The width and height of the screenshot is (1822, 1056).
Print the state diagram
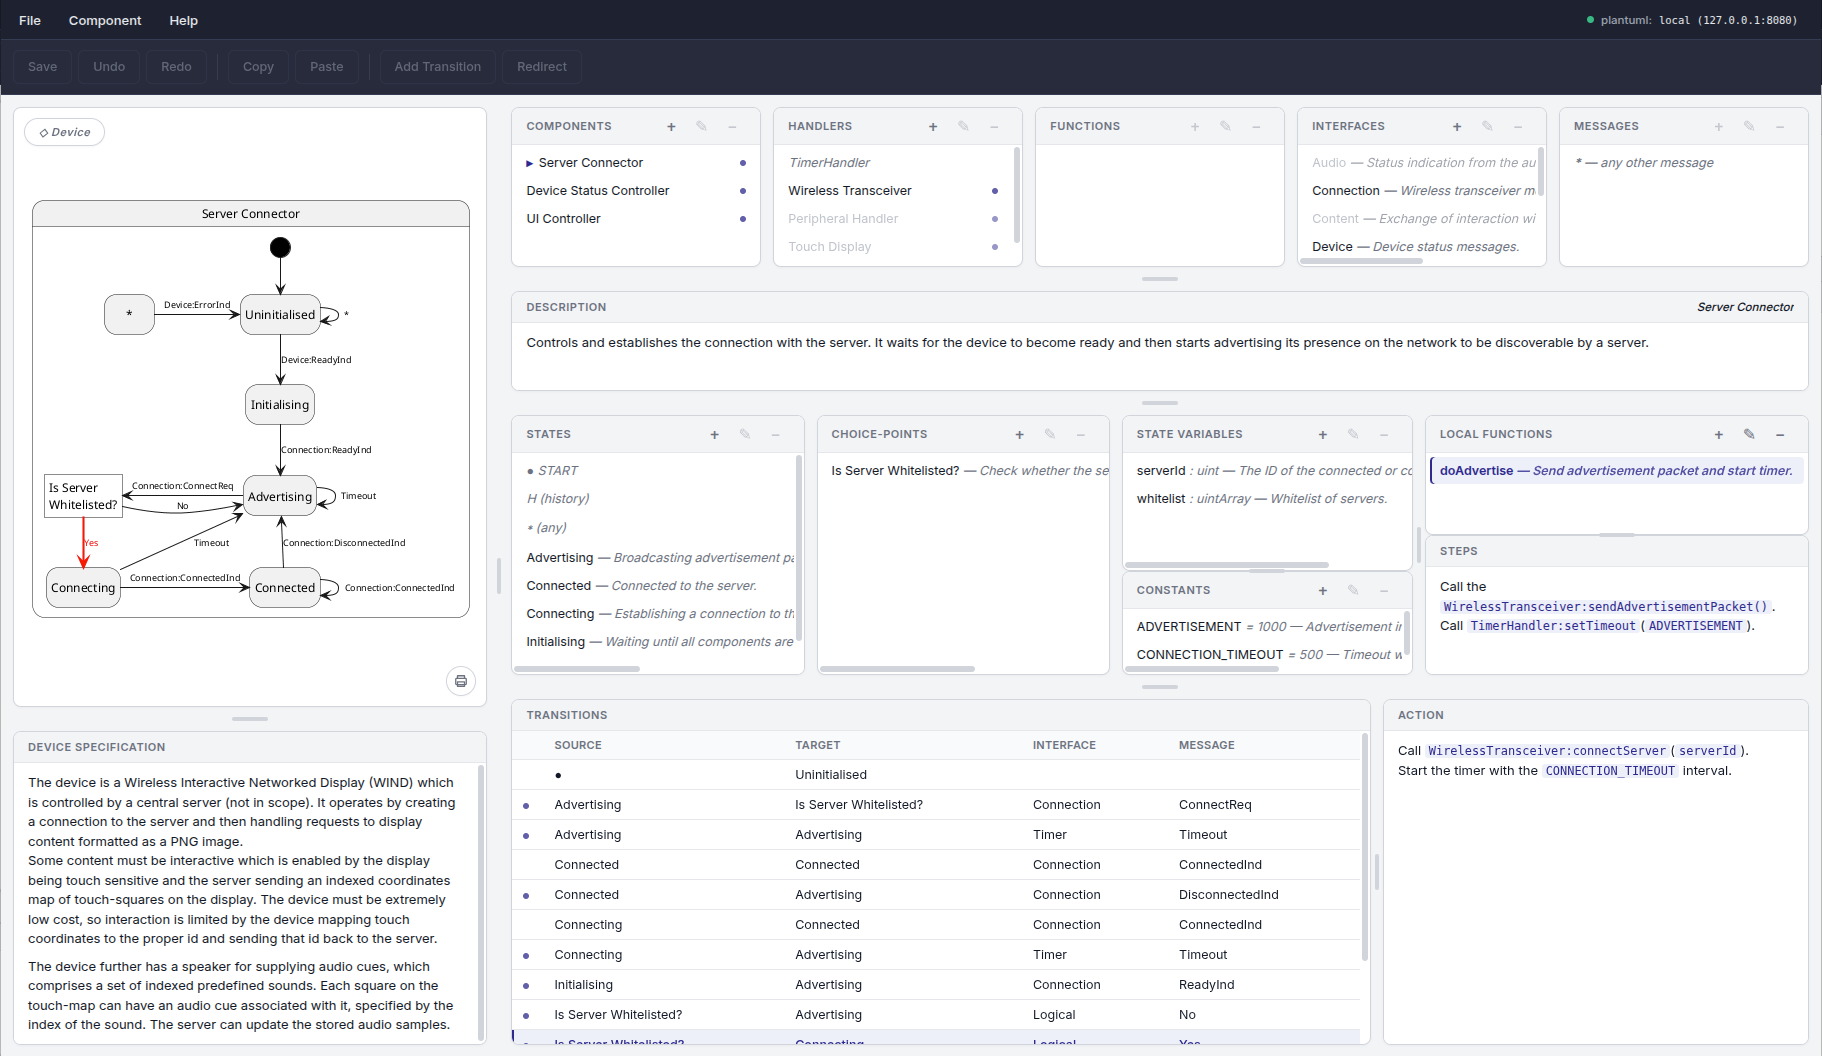click(x=461, y=681)
